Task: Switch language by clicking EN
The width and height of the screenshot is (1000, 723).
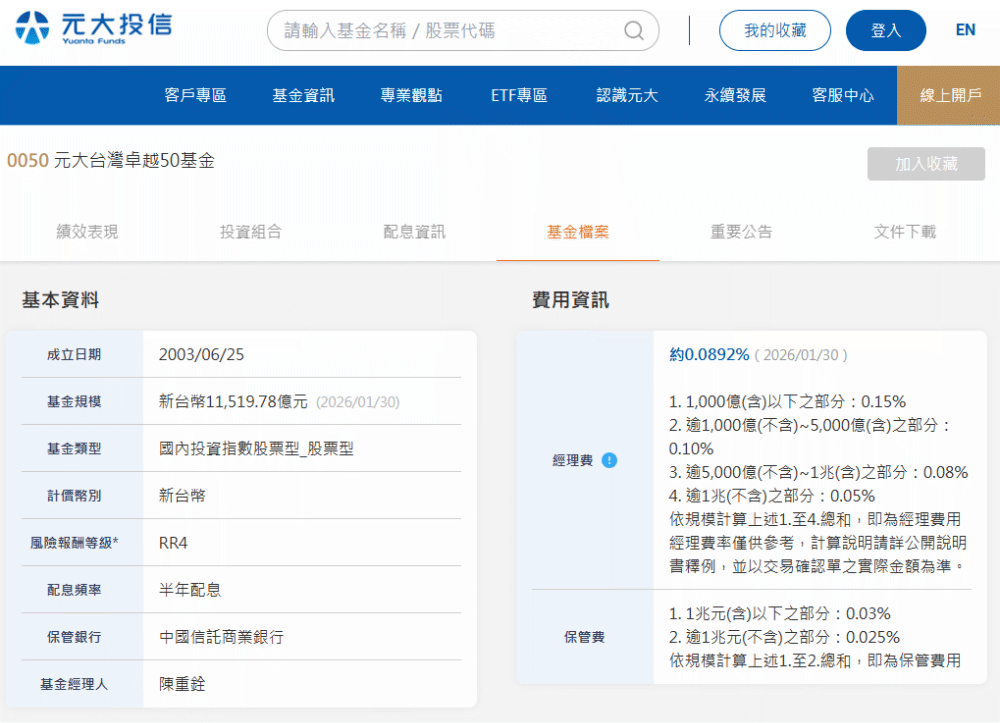Action: (x=965, y=31)
